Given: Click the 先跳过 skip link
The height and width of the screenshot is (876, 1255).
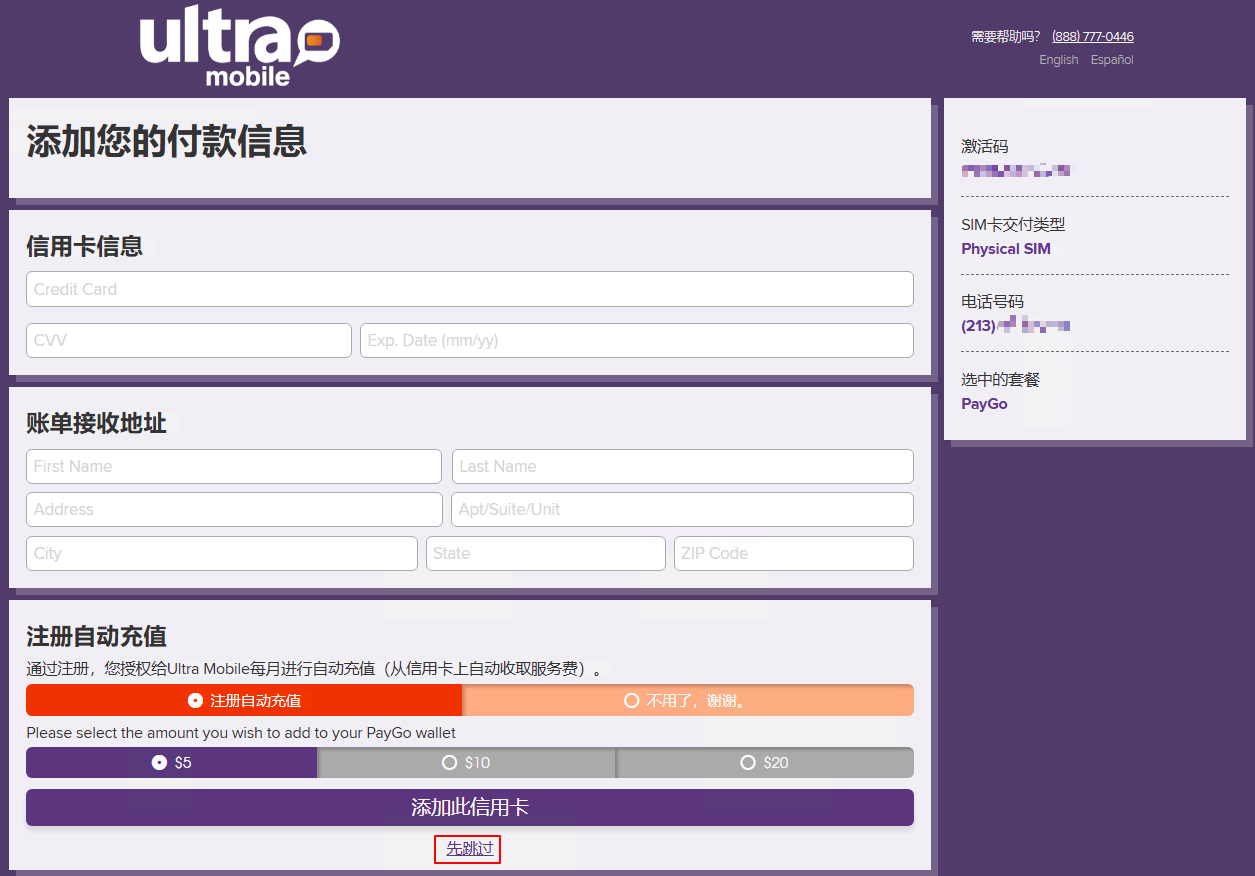Looking at the screenshot, I should 469,849.
